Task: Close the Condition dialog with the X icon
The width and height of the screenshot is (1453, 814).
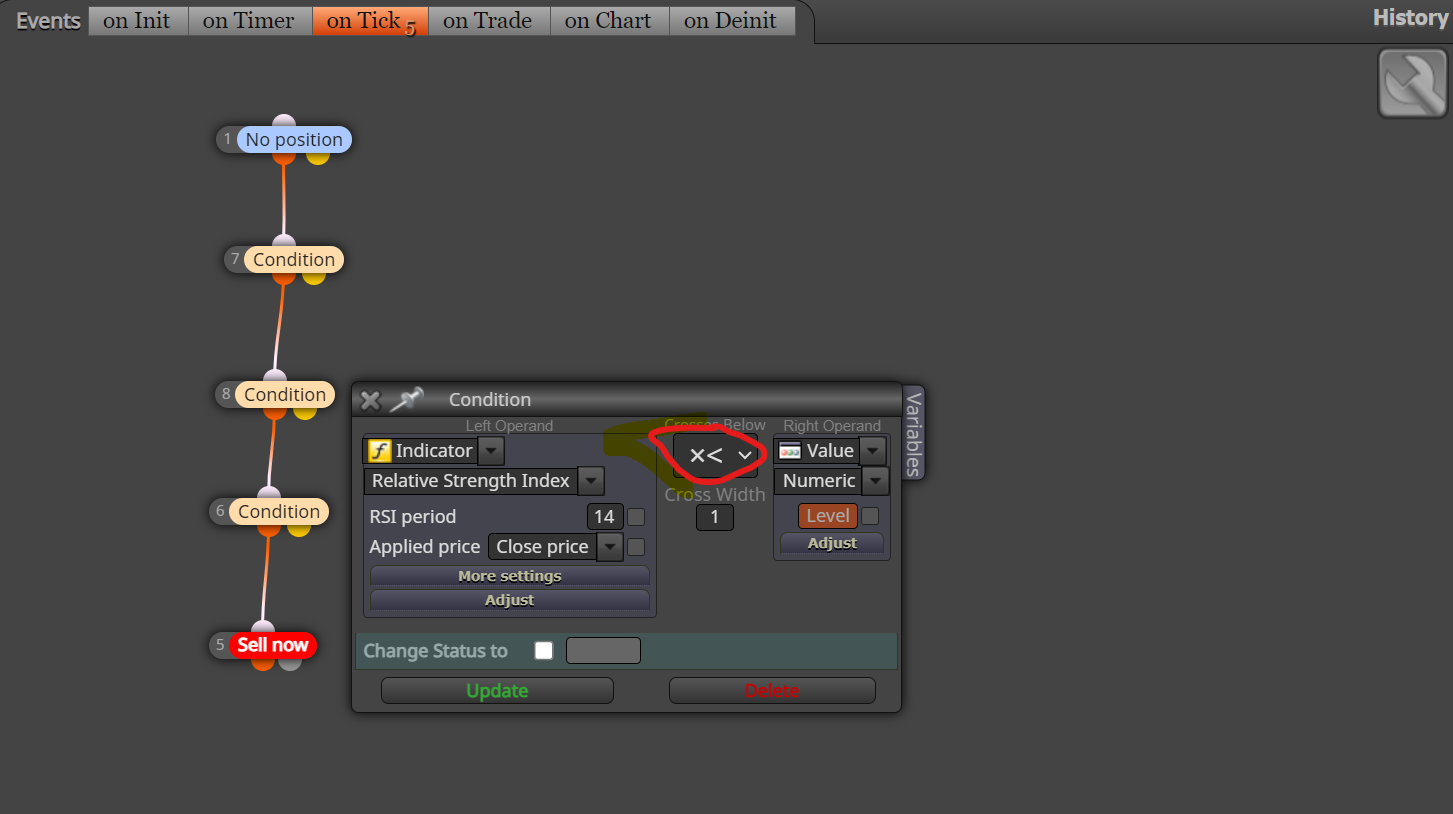Action: pyautogui.click(x=370, y=400)
